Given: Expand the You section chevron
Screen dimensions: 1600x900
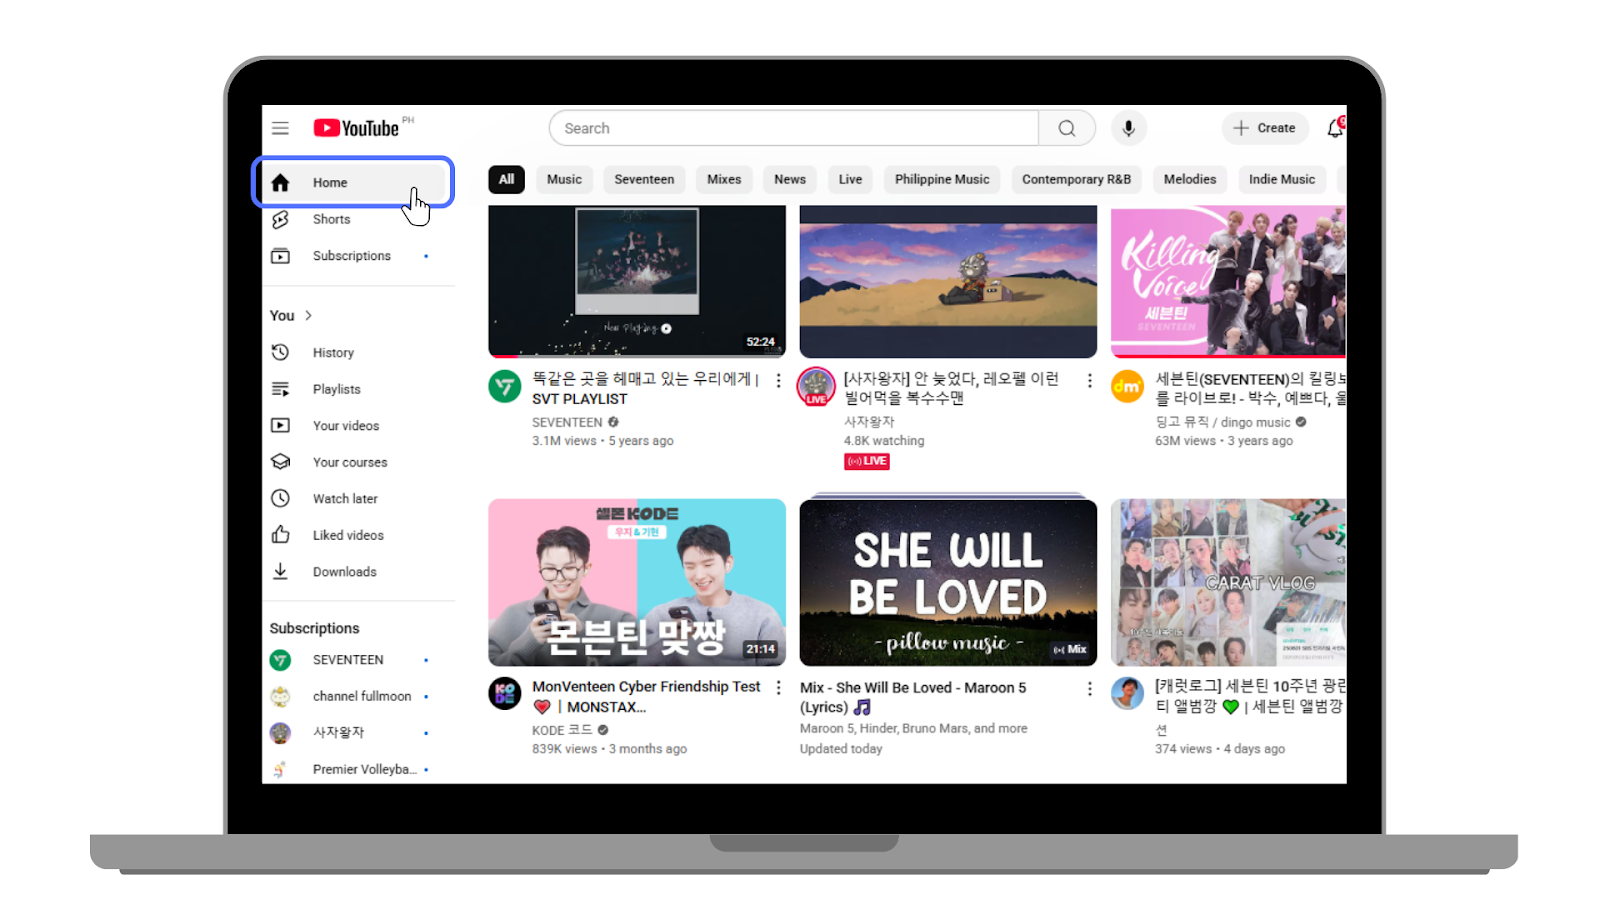Looking at the screenshot, I should pos(308,315).
